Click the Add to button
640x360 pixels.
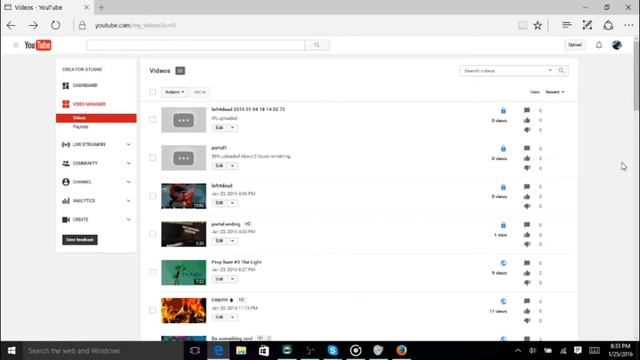click(x=200, y=92)
